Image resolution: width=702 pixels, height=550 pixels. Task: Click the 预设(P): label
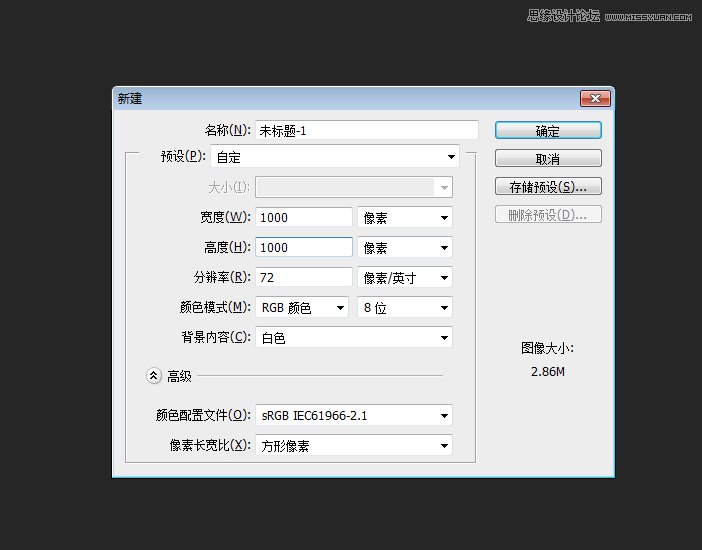[183, 156]
